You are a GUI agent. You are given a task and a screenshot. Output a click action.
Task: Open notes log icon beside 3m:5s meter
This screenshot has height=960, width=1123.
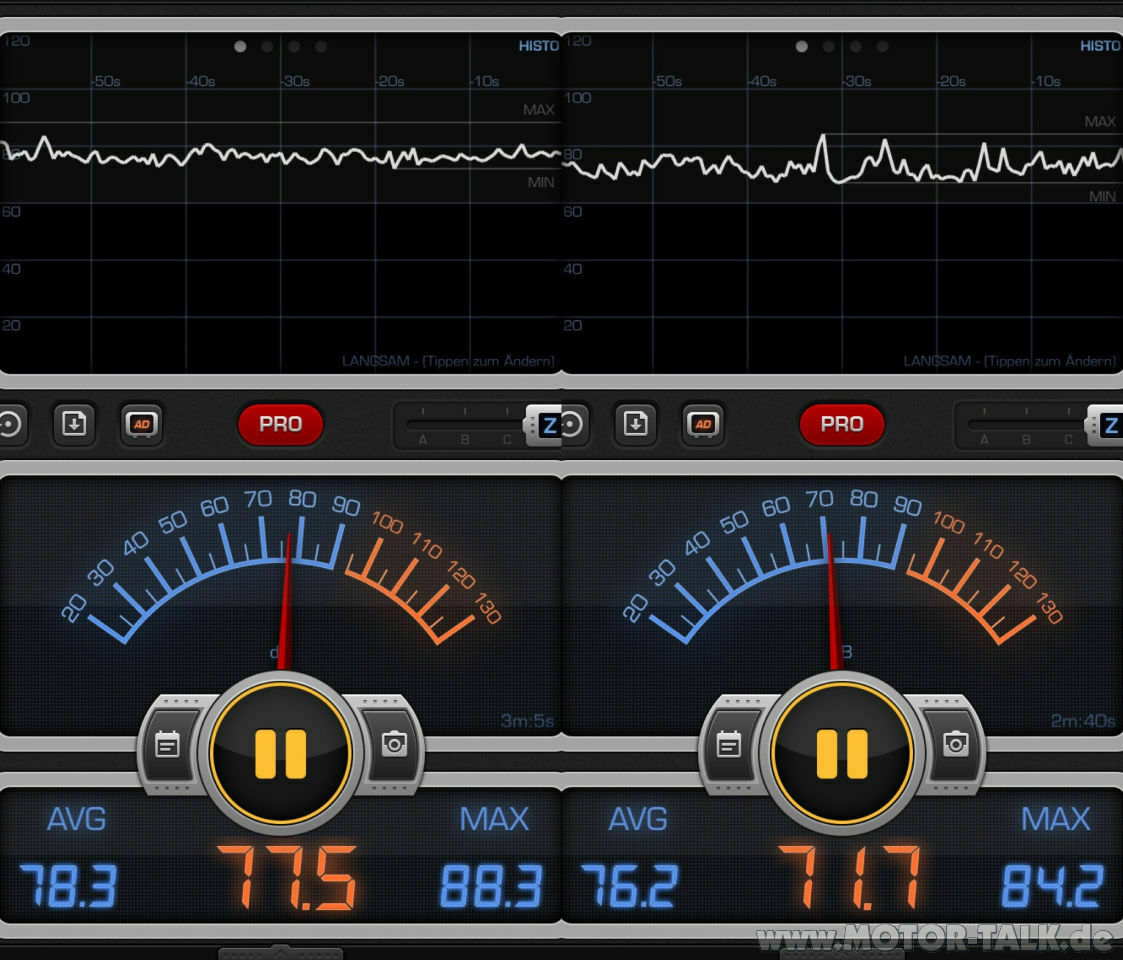click(x=168, y=744)
